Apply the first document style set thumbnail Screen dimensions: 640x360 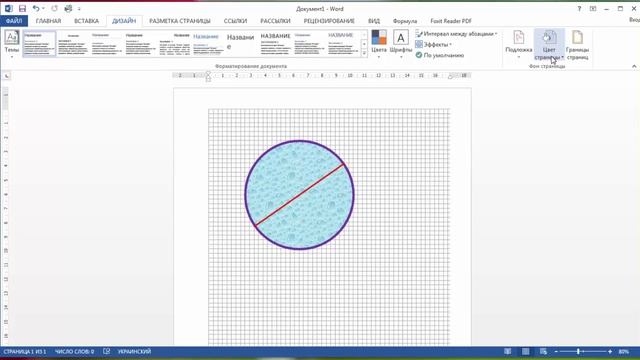point(39,43)
